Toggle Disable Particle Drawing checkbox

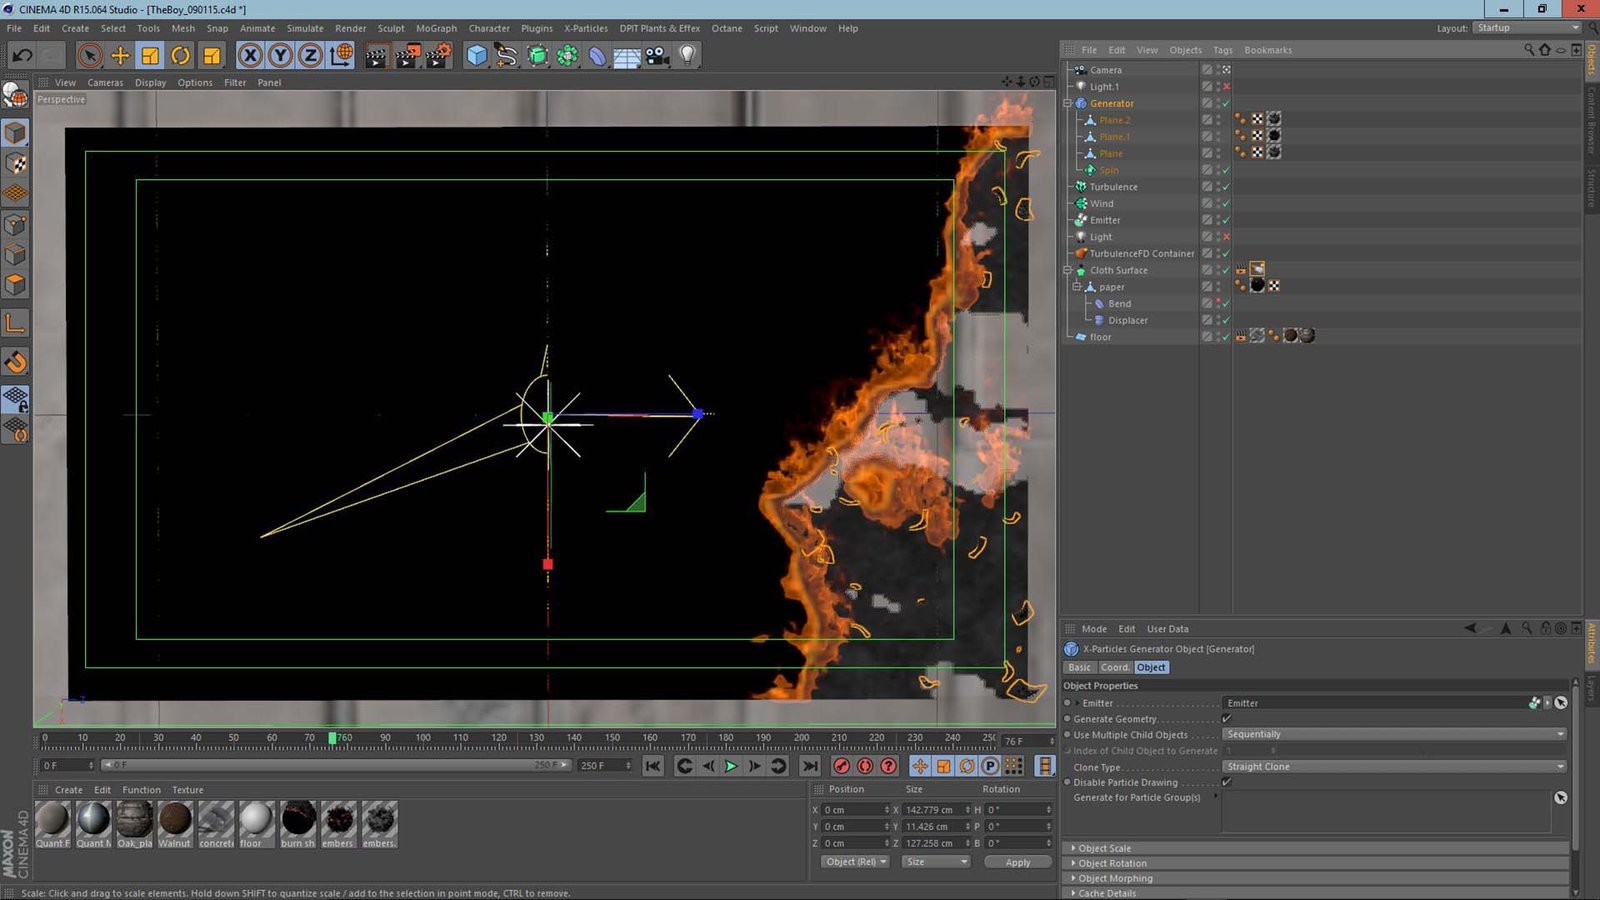pyautogui.click(x=1227, y=782)
